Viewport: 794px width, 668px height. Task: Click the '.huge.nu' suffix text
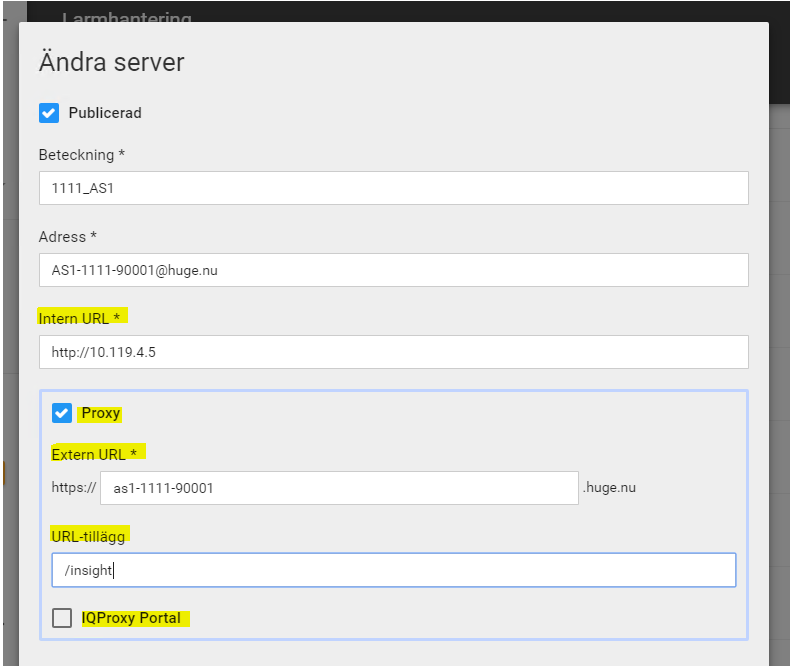click(x=609, y=487)
